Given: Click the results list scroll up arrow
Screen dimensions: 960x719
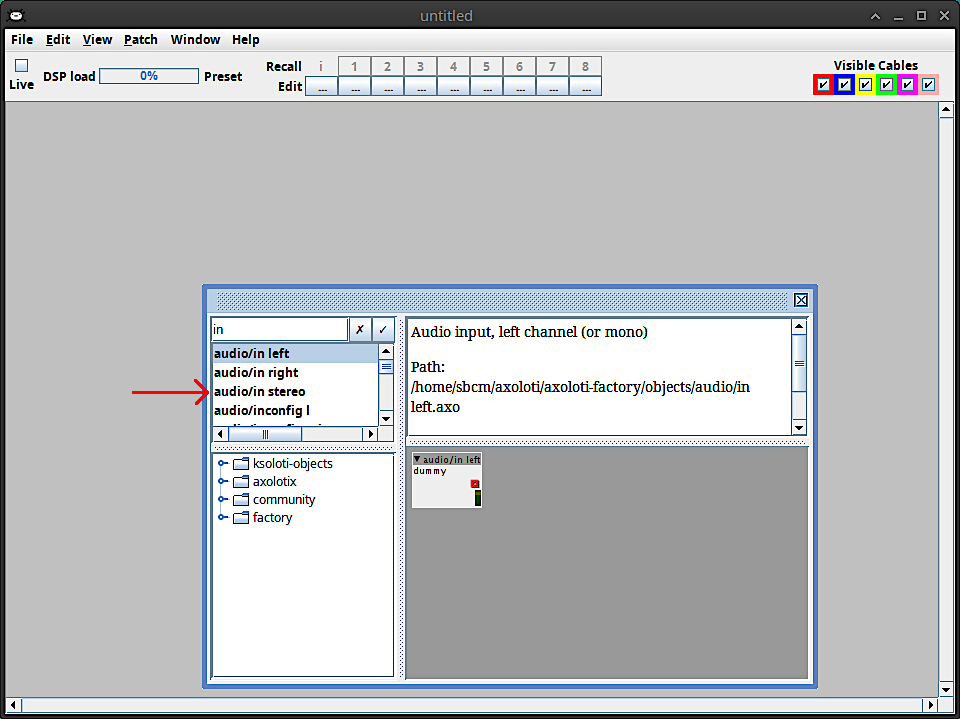Looking at the screenshot, I should tap(386, 352).
